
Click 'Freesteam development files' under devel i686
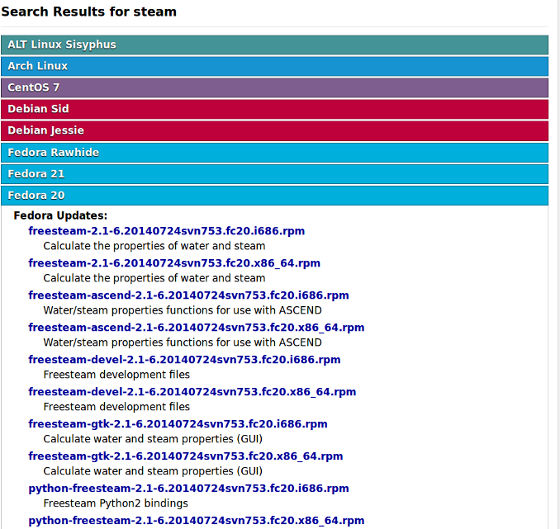click(116, 375)
